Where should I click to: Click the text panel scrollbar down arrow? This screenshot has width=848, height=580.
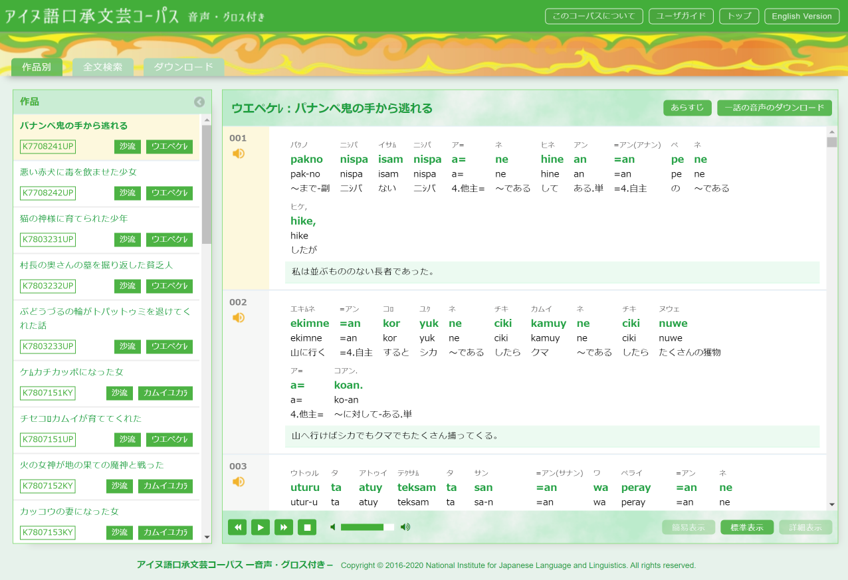click(x=832, y=504)
